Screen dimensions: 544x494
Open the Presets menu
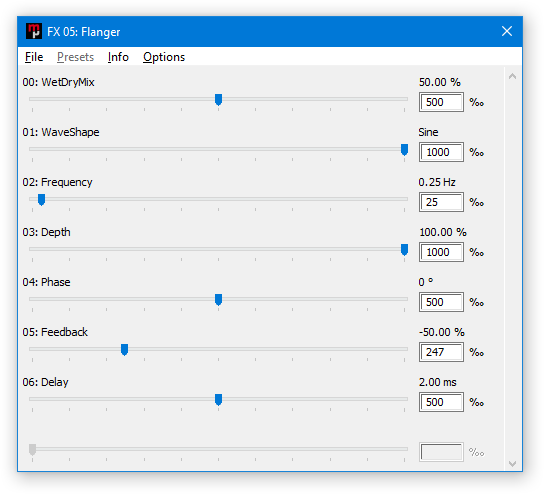coord(75,57)
